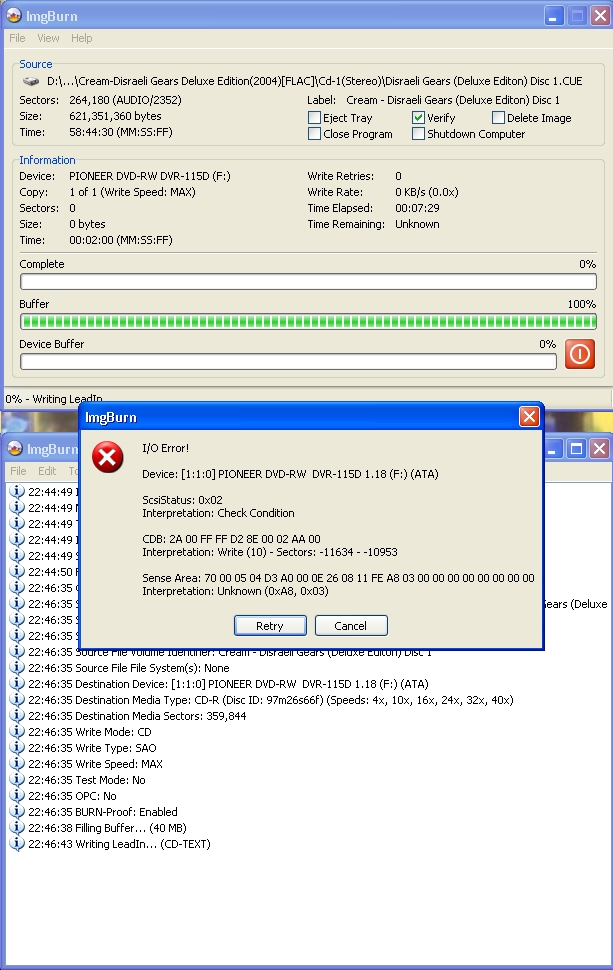
Task: Click the Device value 'PIONEER DVD-RW DVR-115D (F:)'
Action: pos(150,176)
